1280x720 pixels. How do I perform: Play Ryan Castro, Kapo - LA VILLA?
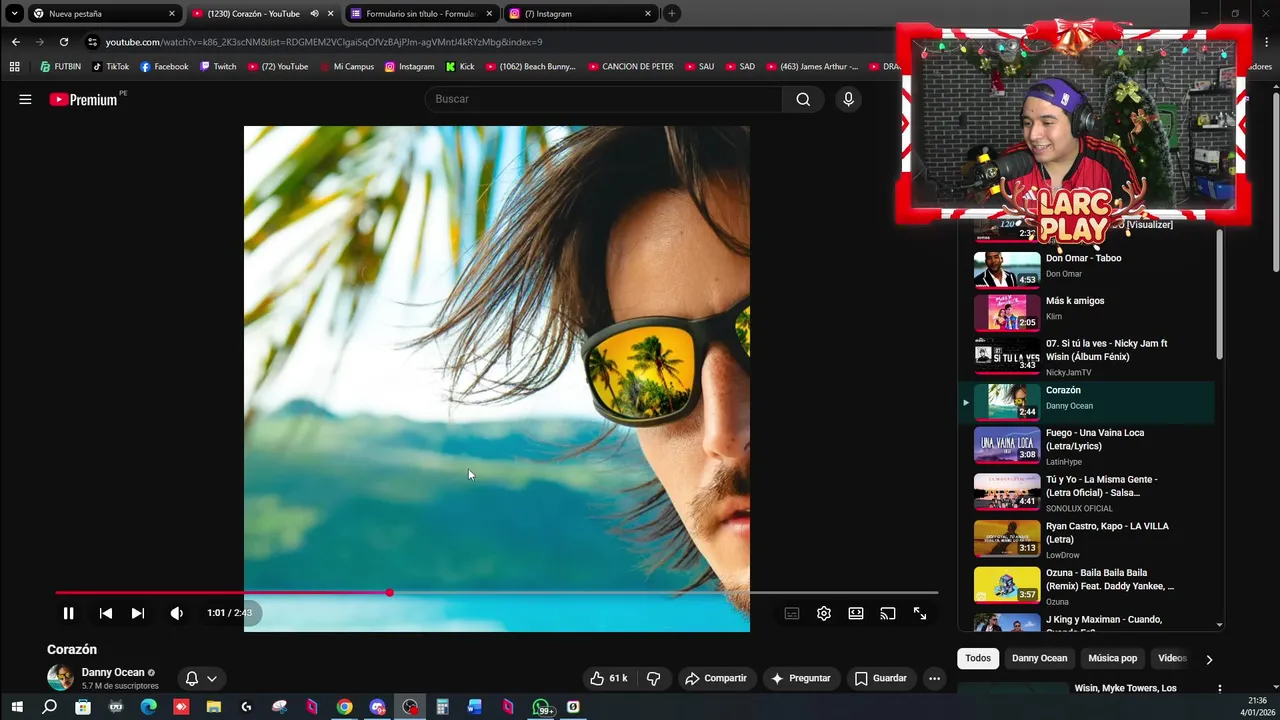(1086, 539)
